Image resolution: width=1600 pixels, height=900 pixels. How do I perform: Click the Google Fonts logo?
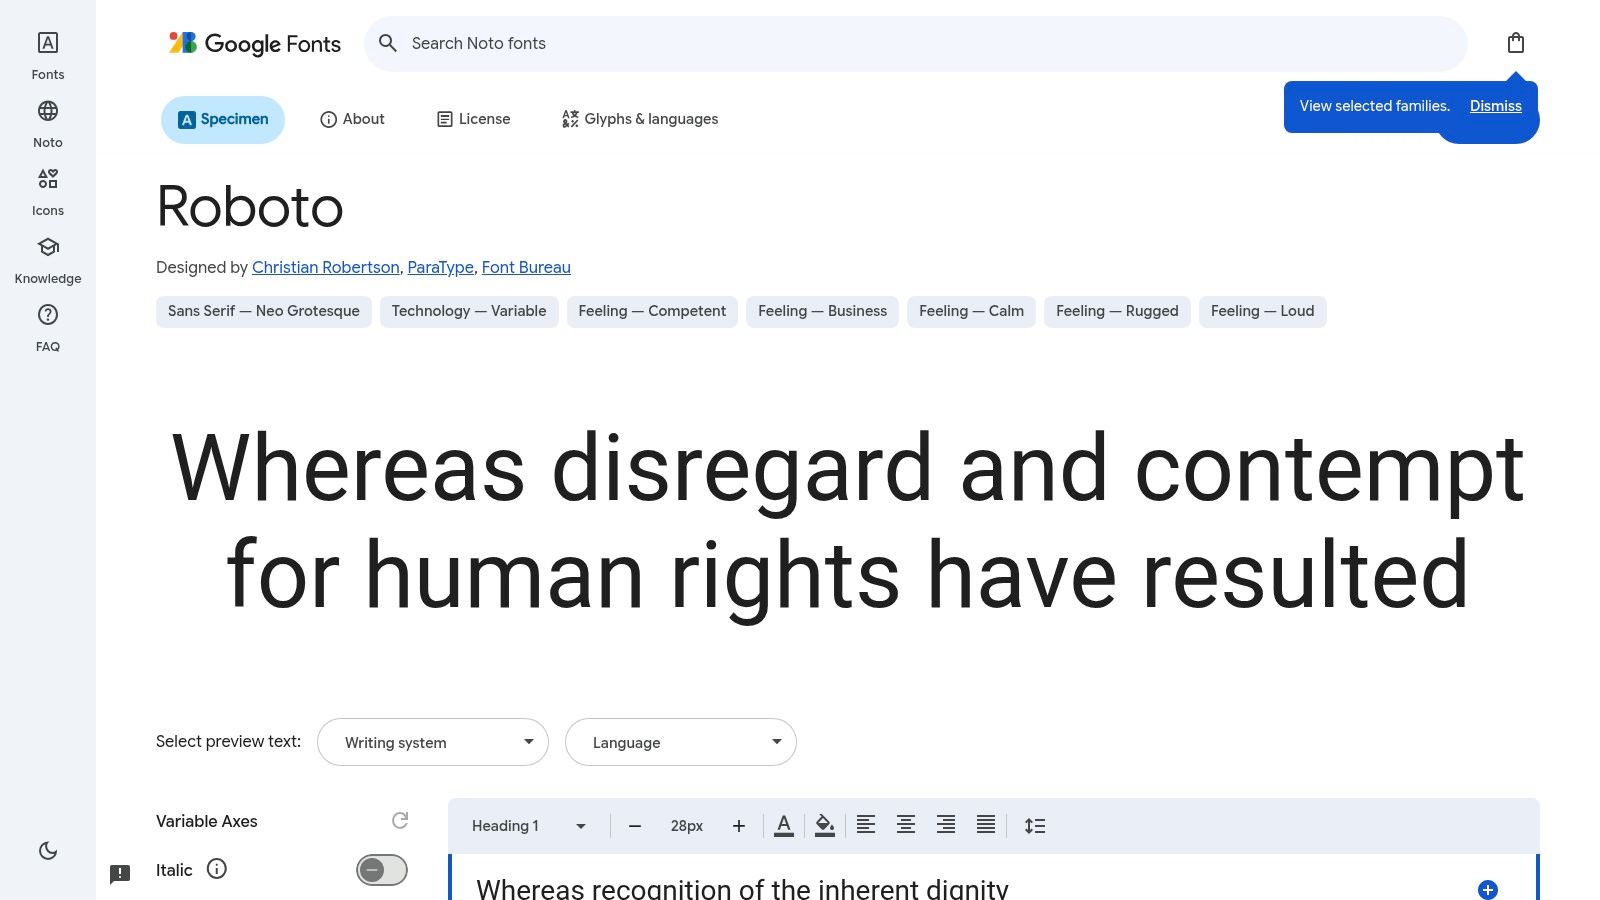pyautogui.click(x=255, y=44)
